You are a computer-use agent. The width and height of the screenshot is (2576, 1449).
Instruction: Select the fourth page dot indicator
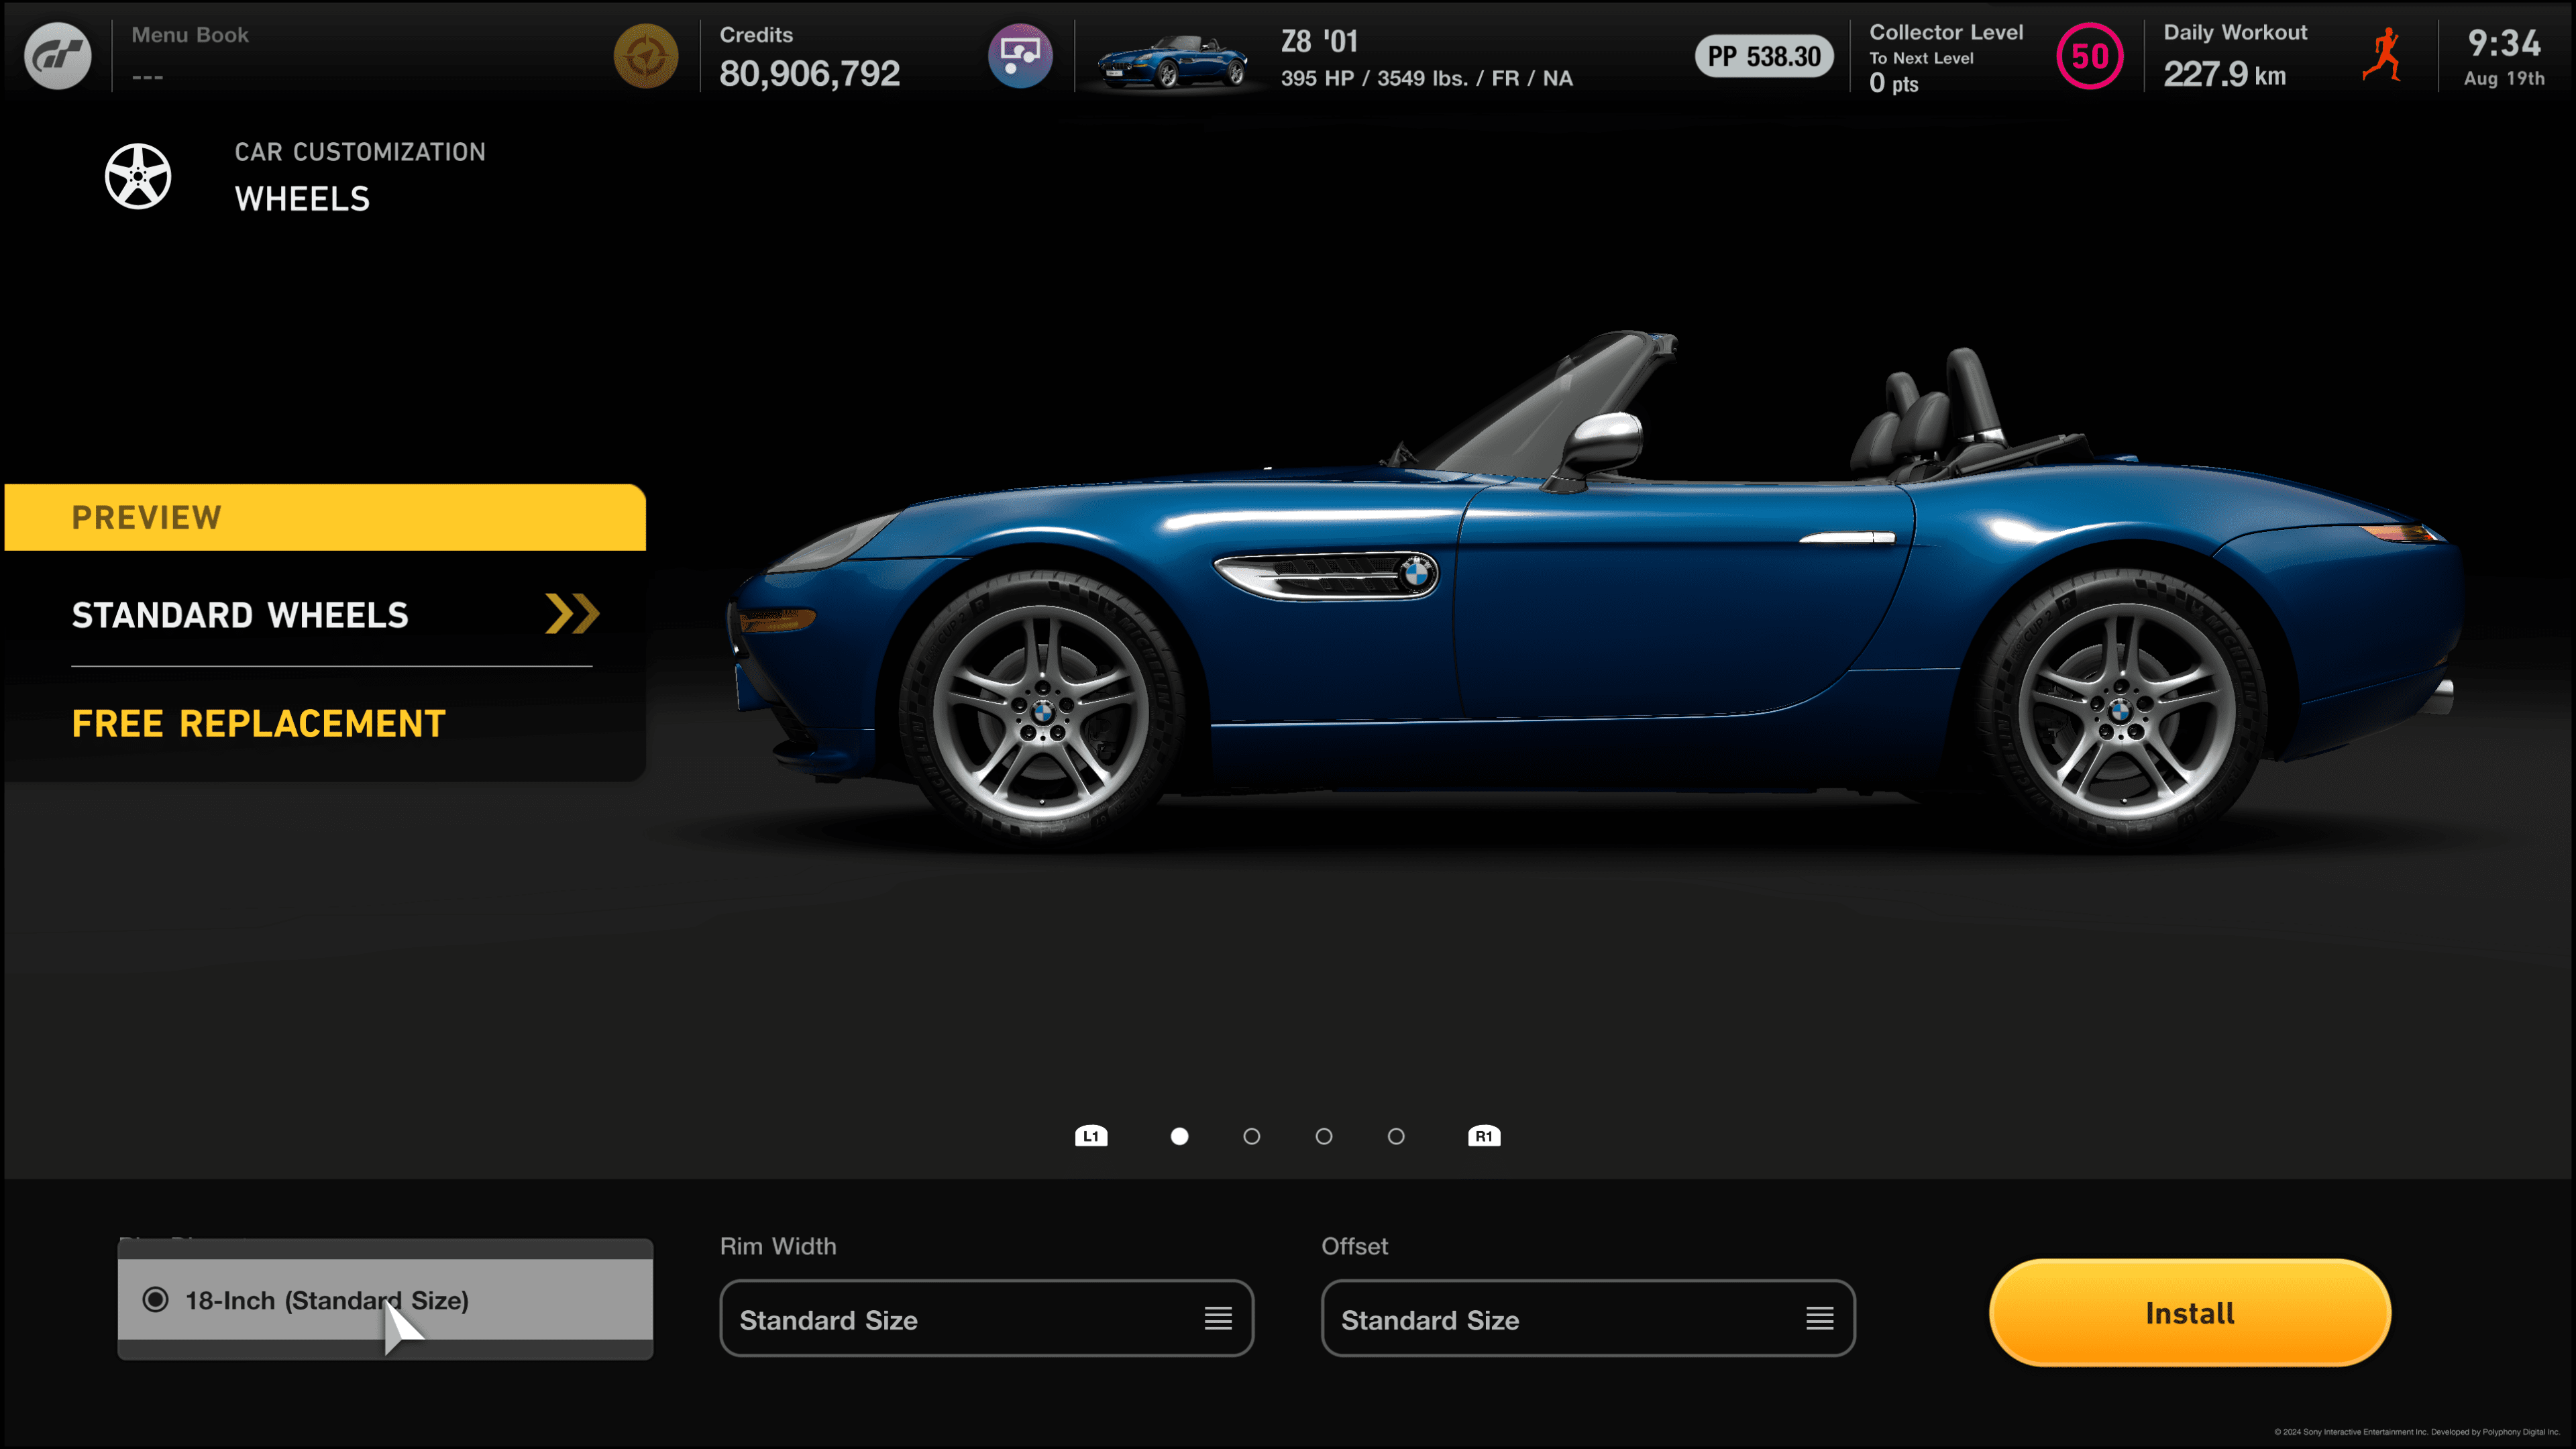coord(1397,1136)
